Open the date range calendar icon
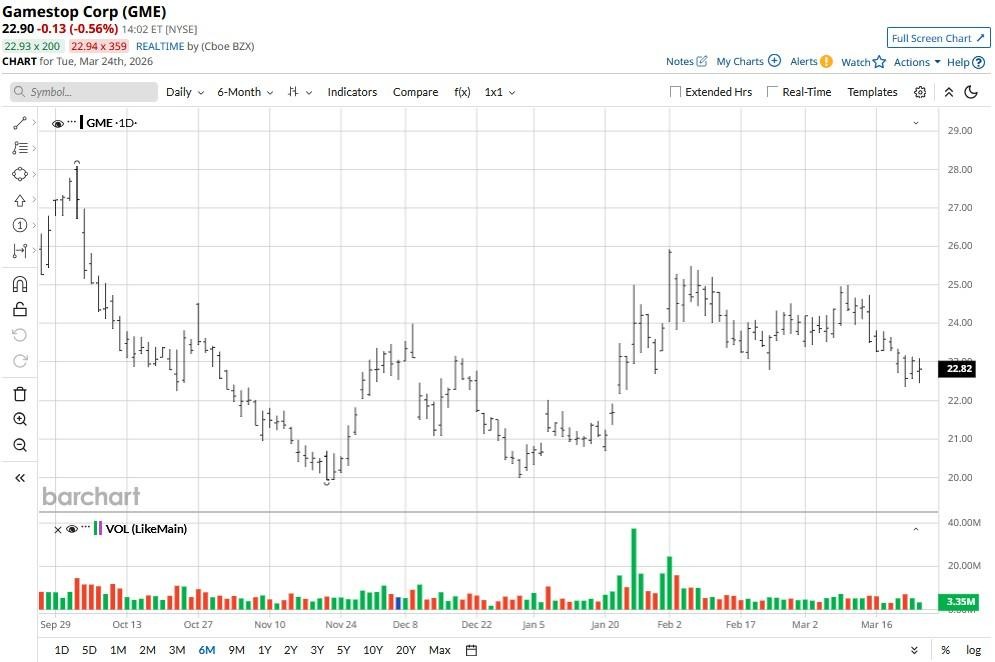The height and width of the screenshot is (662, 995). (x=471, y=650)
